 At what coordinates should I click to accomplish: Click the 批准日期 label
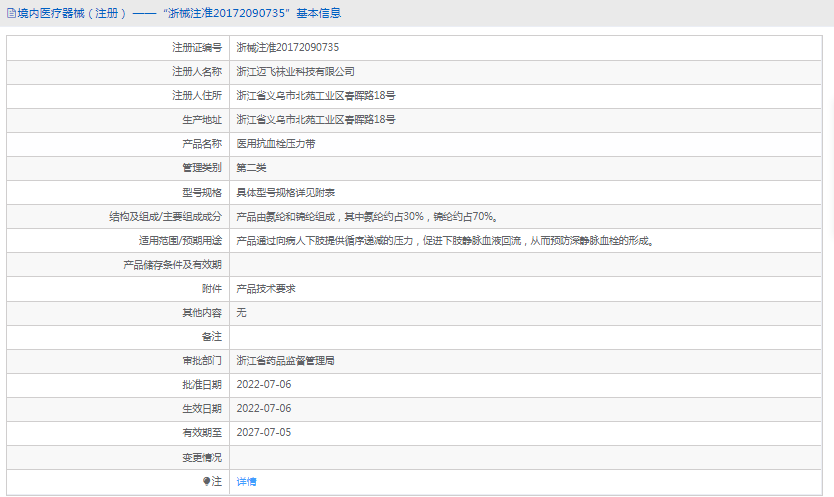202,385
